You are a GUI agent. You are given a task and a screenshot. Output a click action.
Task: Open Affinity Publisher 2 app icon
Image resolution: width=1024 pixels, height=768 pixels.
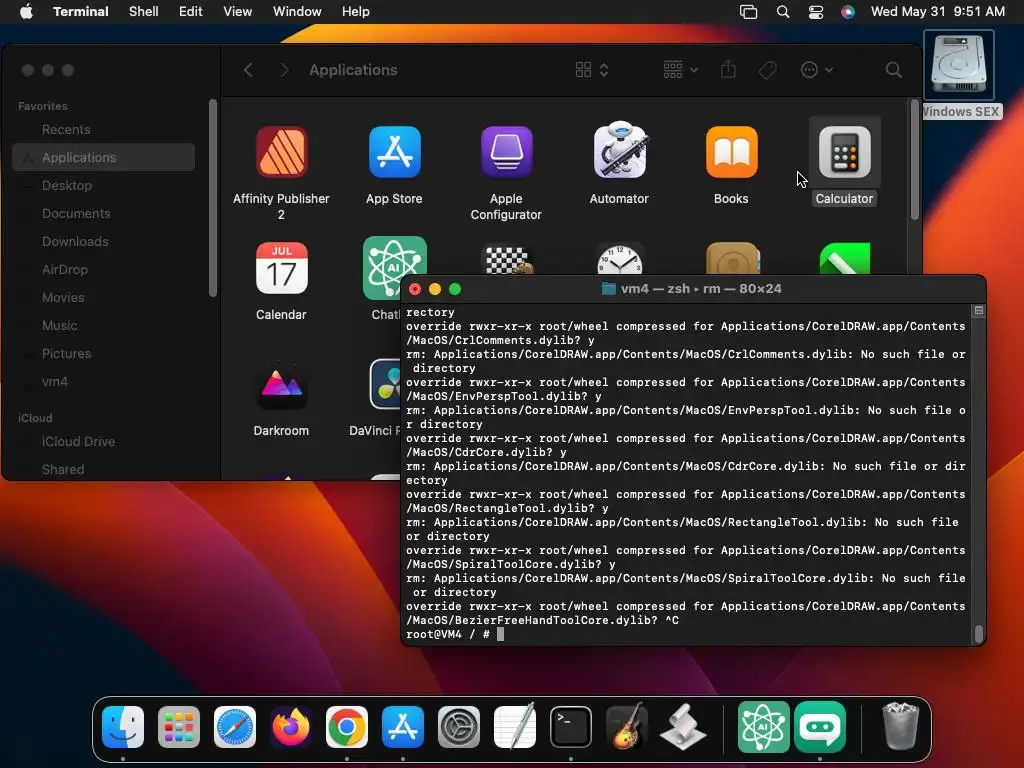[281, 152]
